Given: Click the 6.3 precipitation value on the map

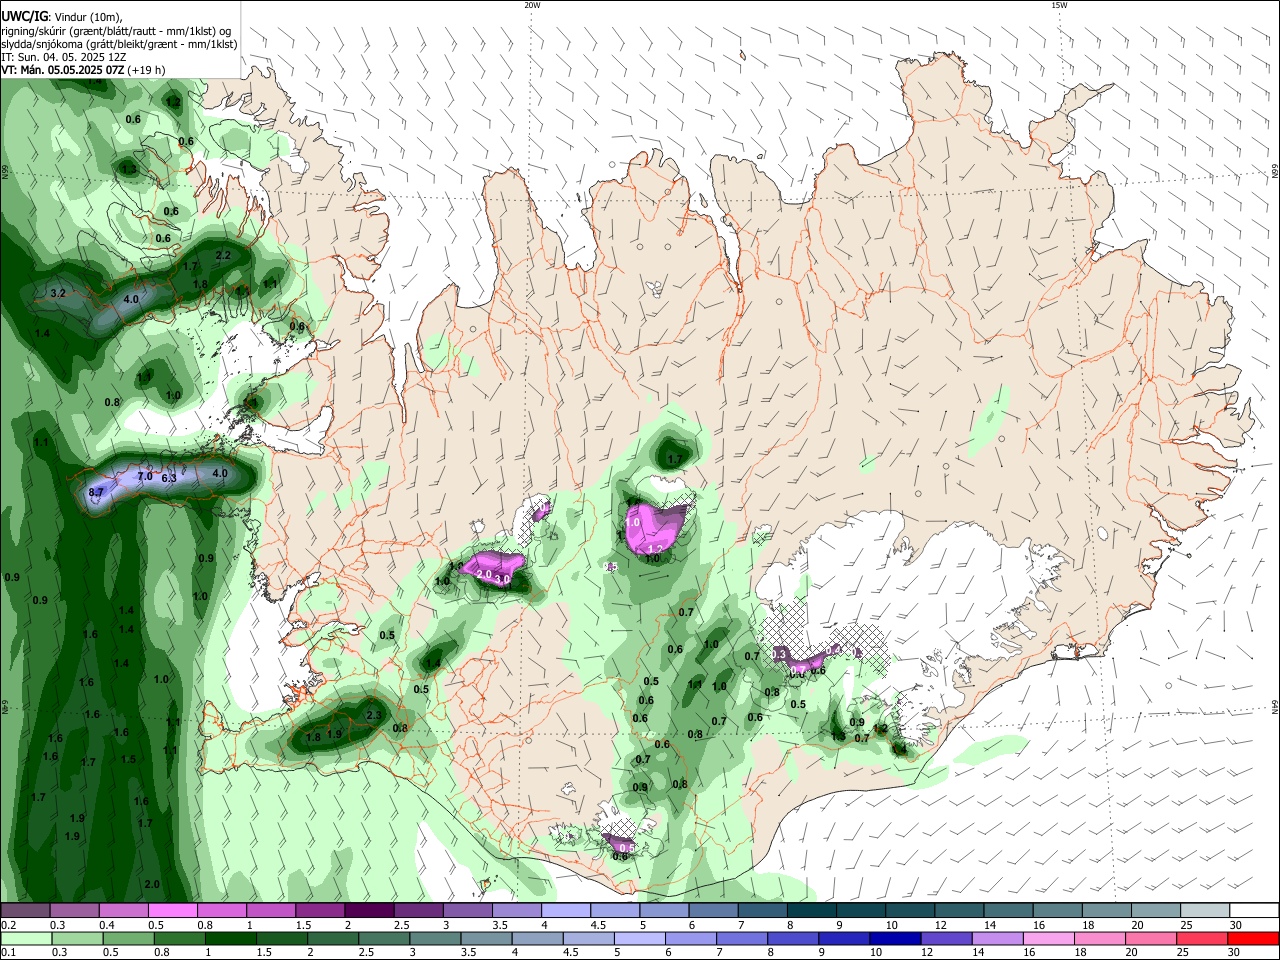Looking at the screenshot, I should 169,479.
